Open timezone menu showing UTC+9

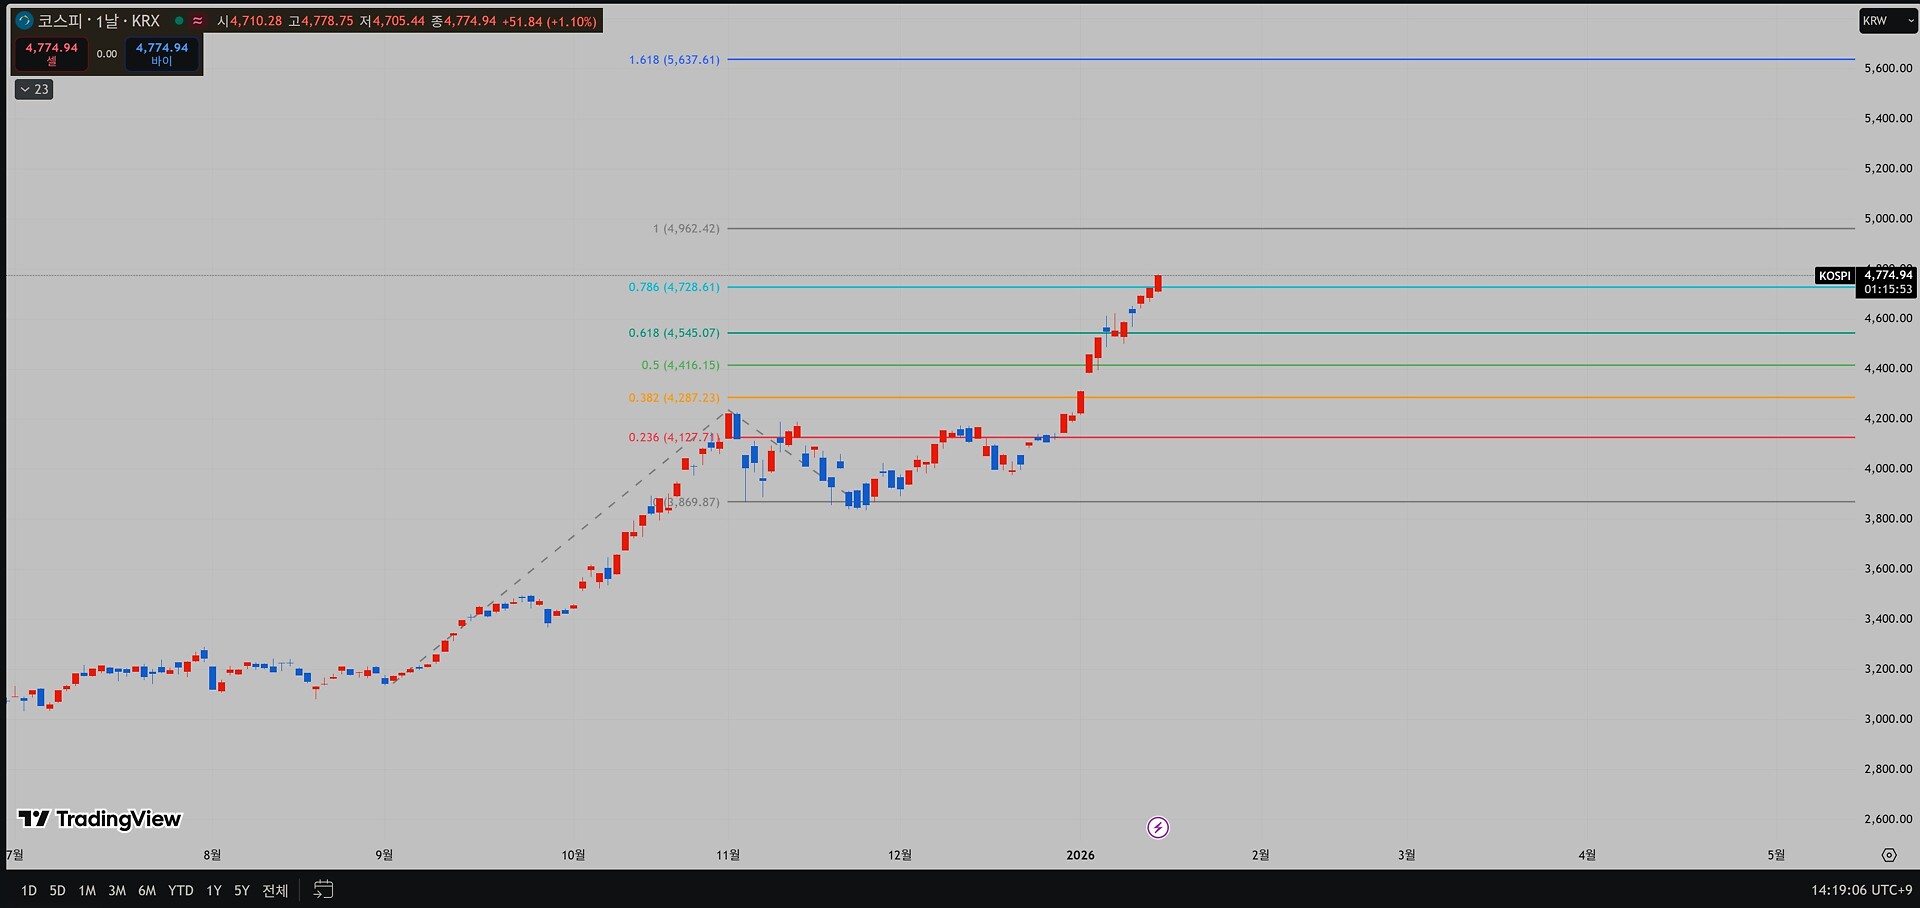pos(1861,890)
